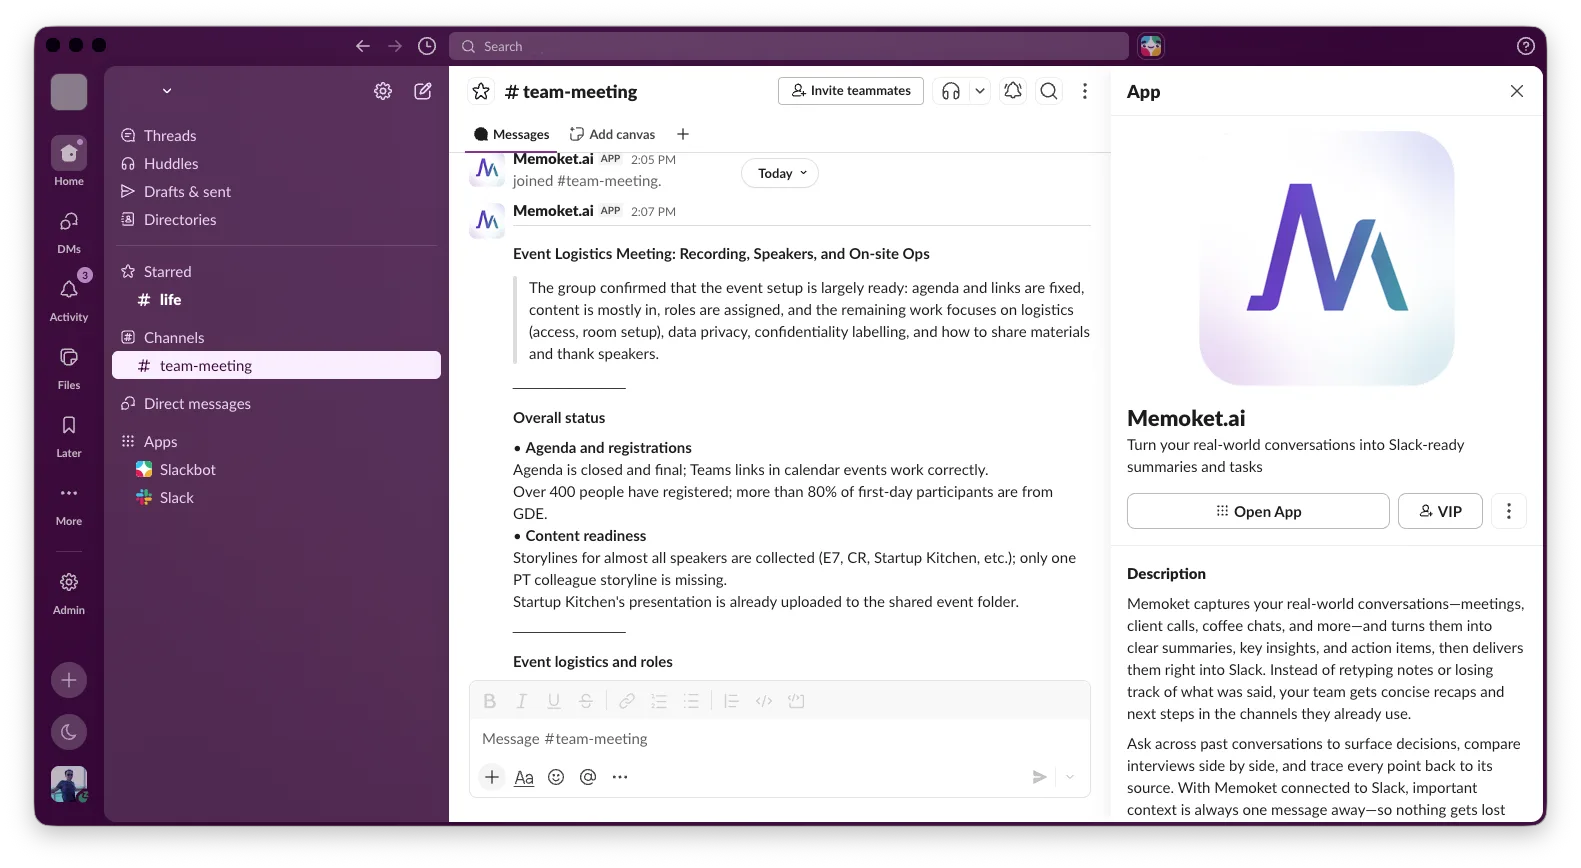Toggle ordered list formatting
This screenshot has width=1581, height=868.
(x=659, y=701)
